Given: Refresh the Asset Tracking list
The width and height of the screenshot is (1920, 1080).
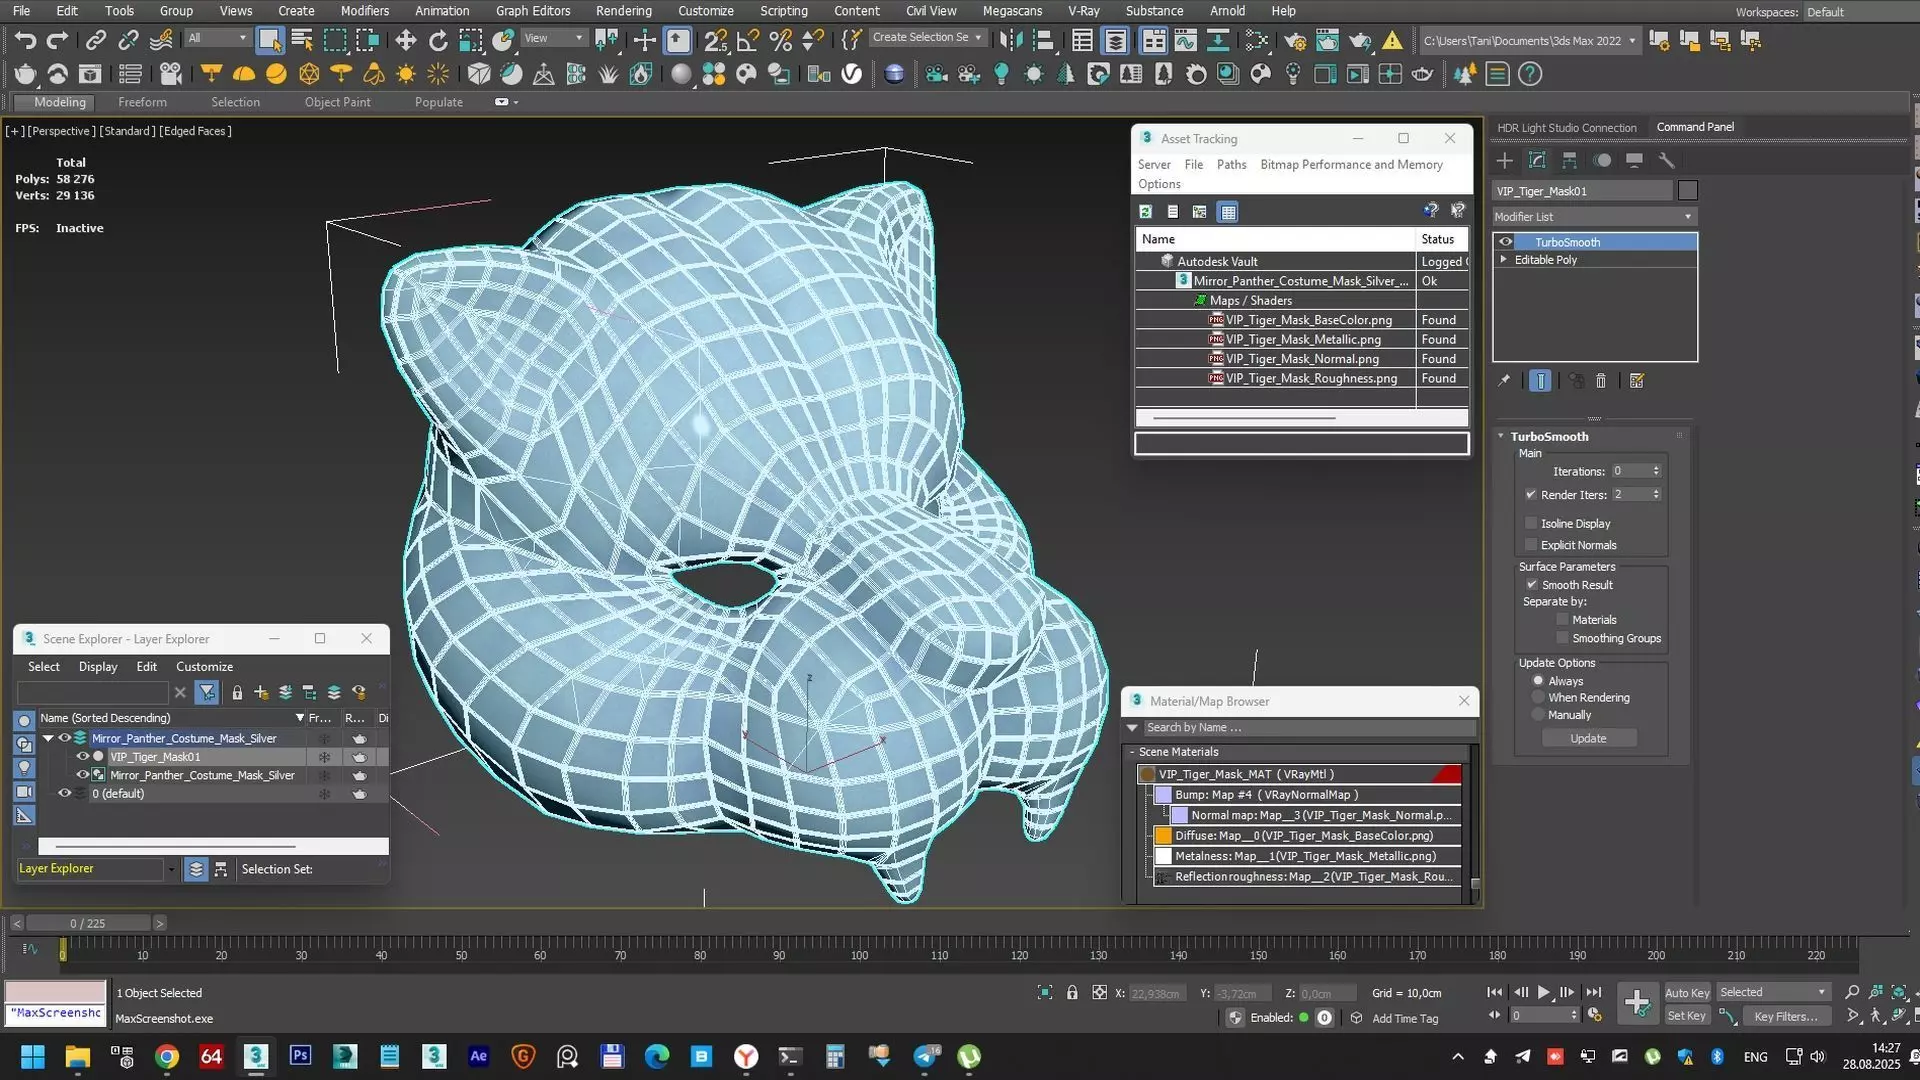Looking at the screenshot, I should (x=1146, y=212).
